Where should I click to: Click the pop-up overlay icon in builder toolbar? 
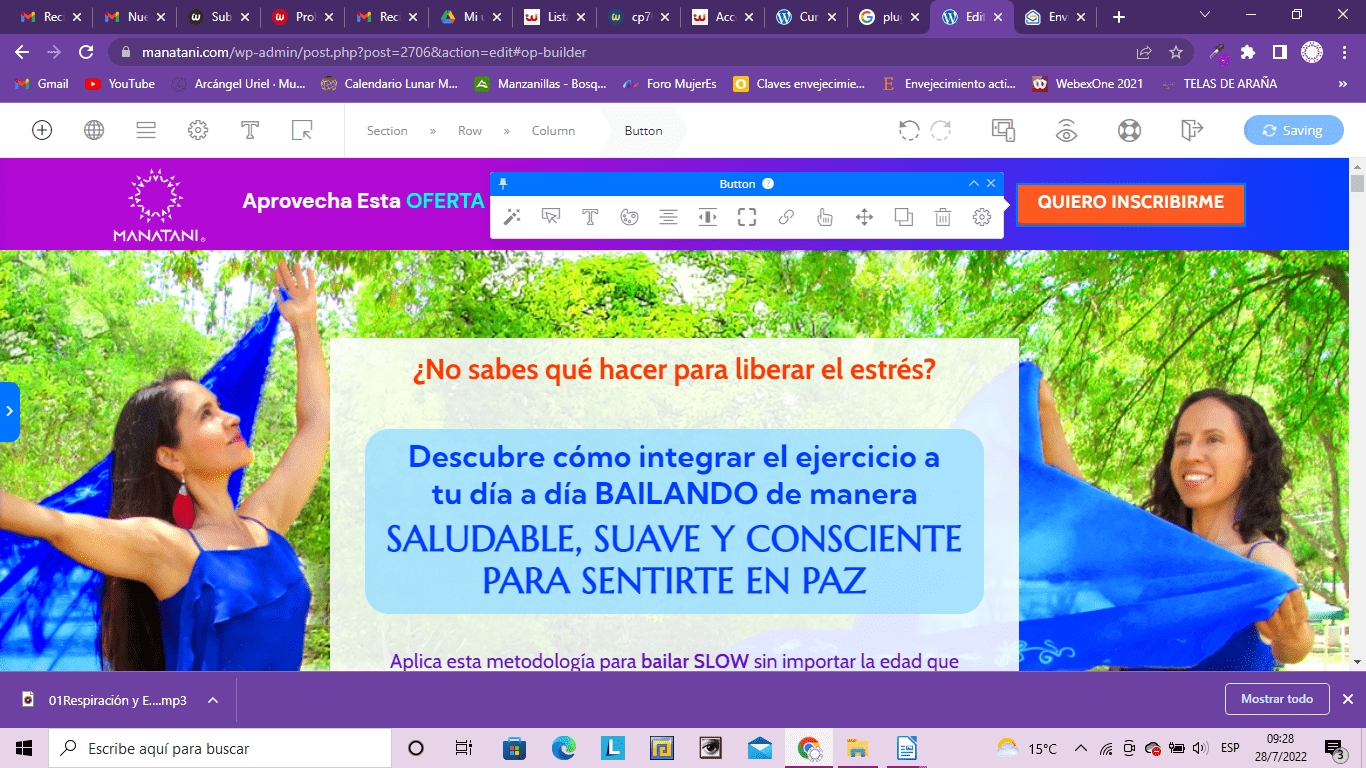(302, 130)
